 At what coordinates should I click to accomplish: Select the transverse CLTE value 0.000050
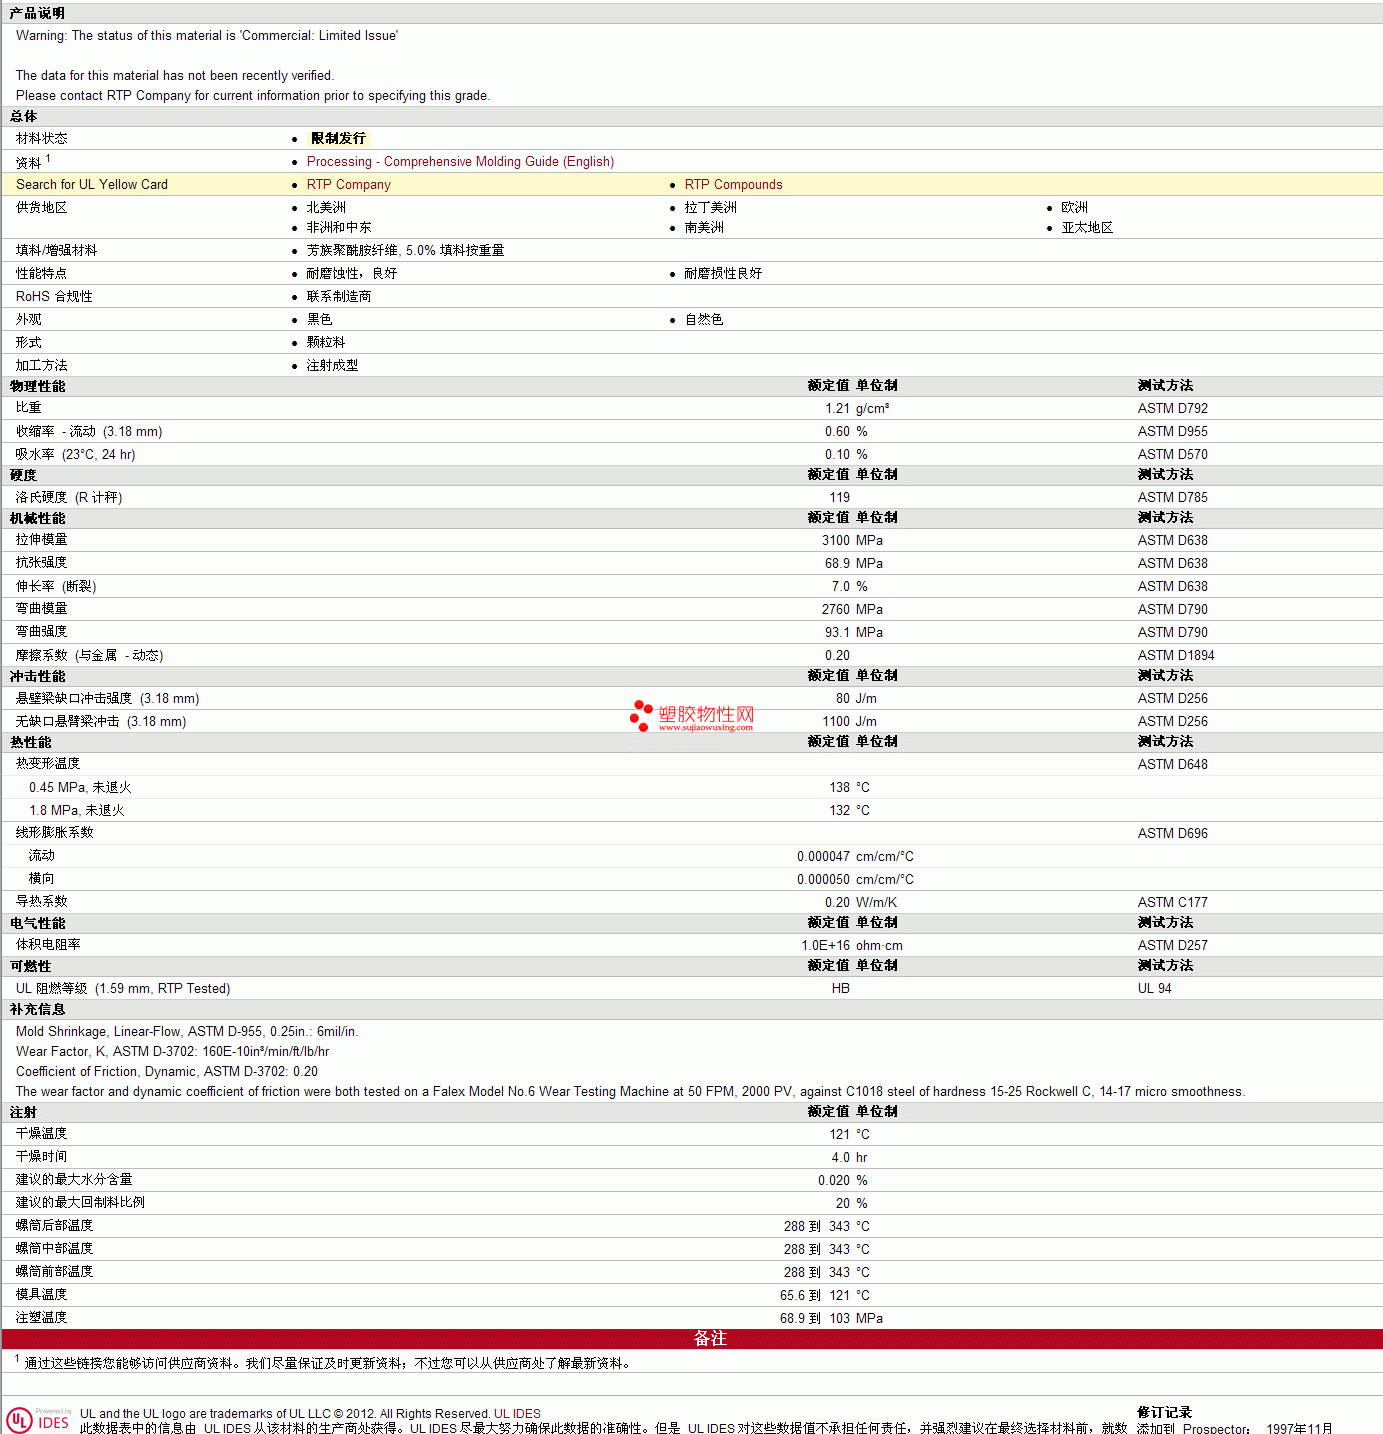pyautogui.click(x=823, y=880)
